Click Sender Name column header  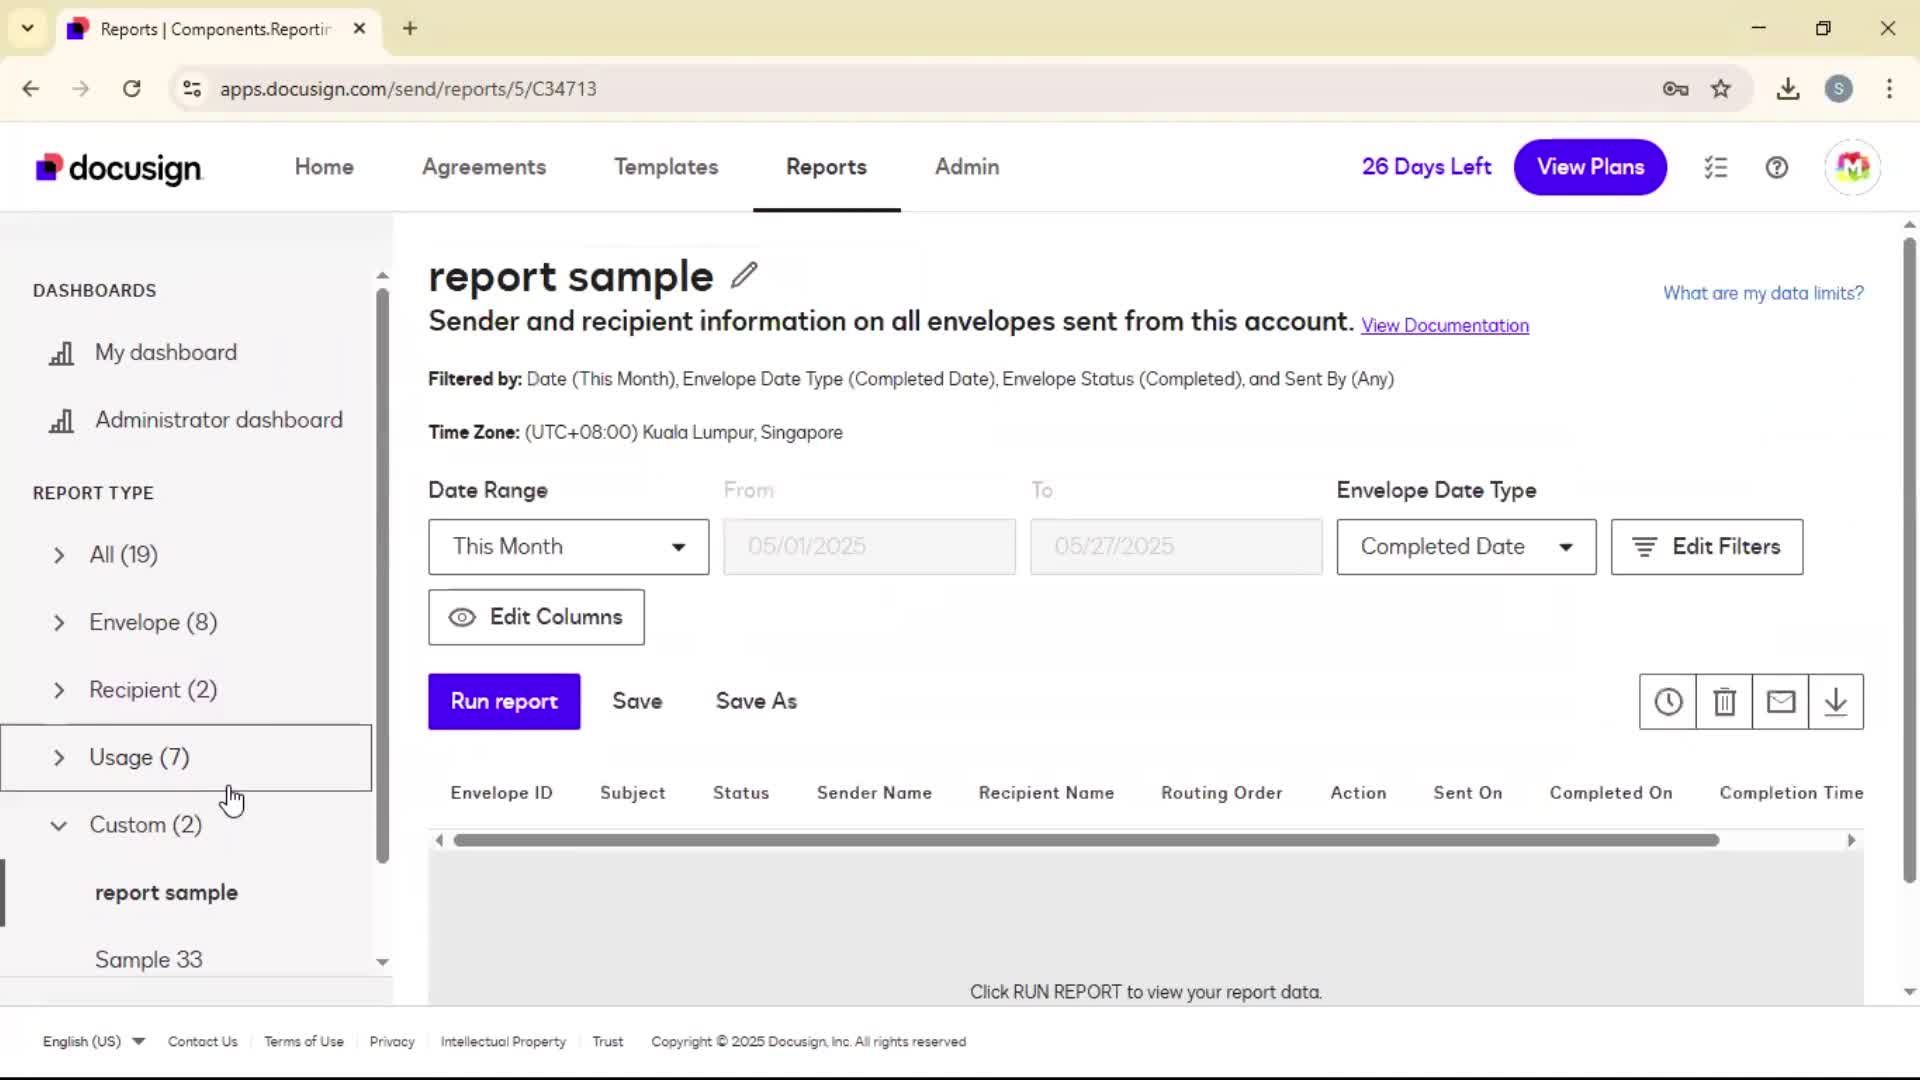874,793
